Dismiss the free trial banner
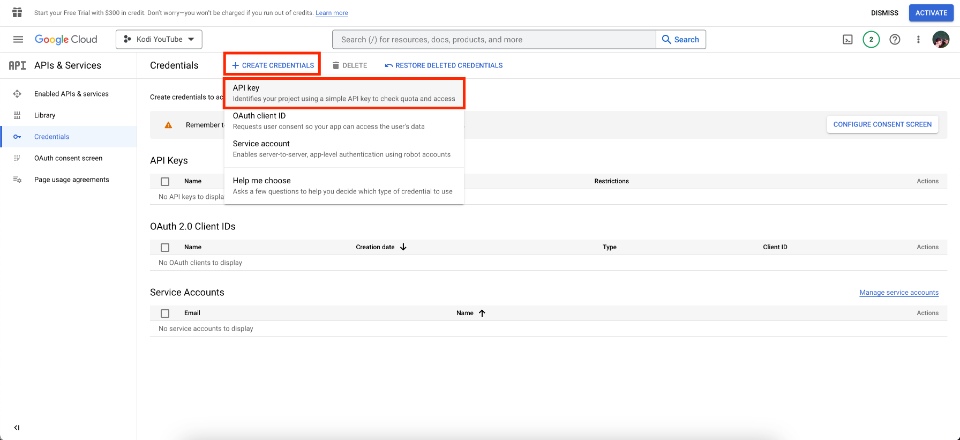Image resolution: width=960 pixels, height=440 pixels. [x=885, y=13]
